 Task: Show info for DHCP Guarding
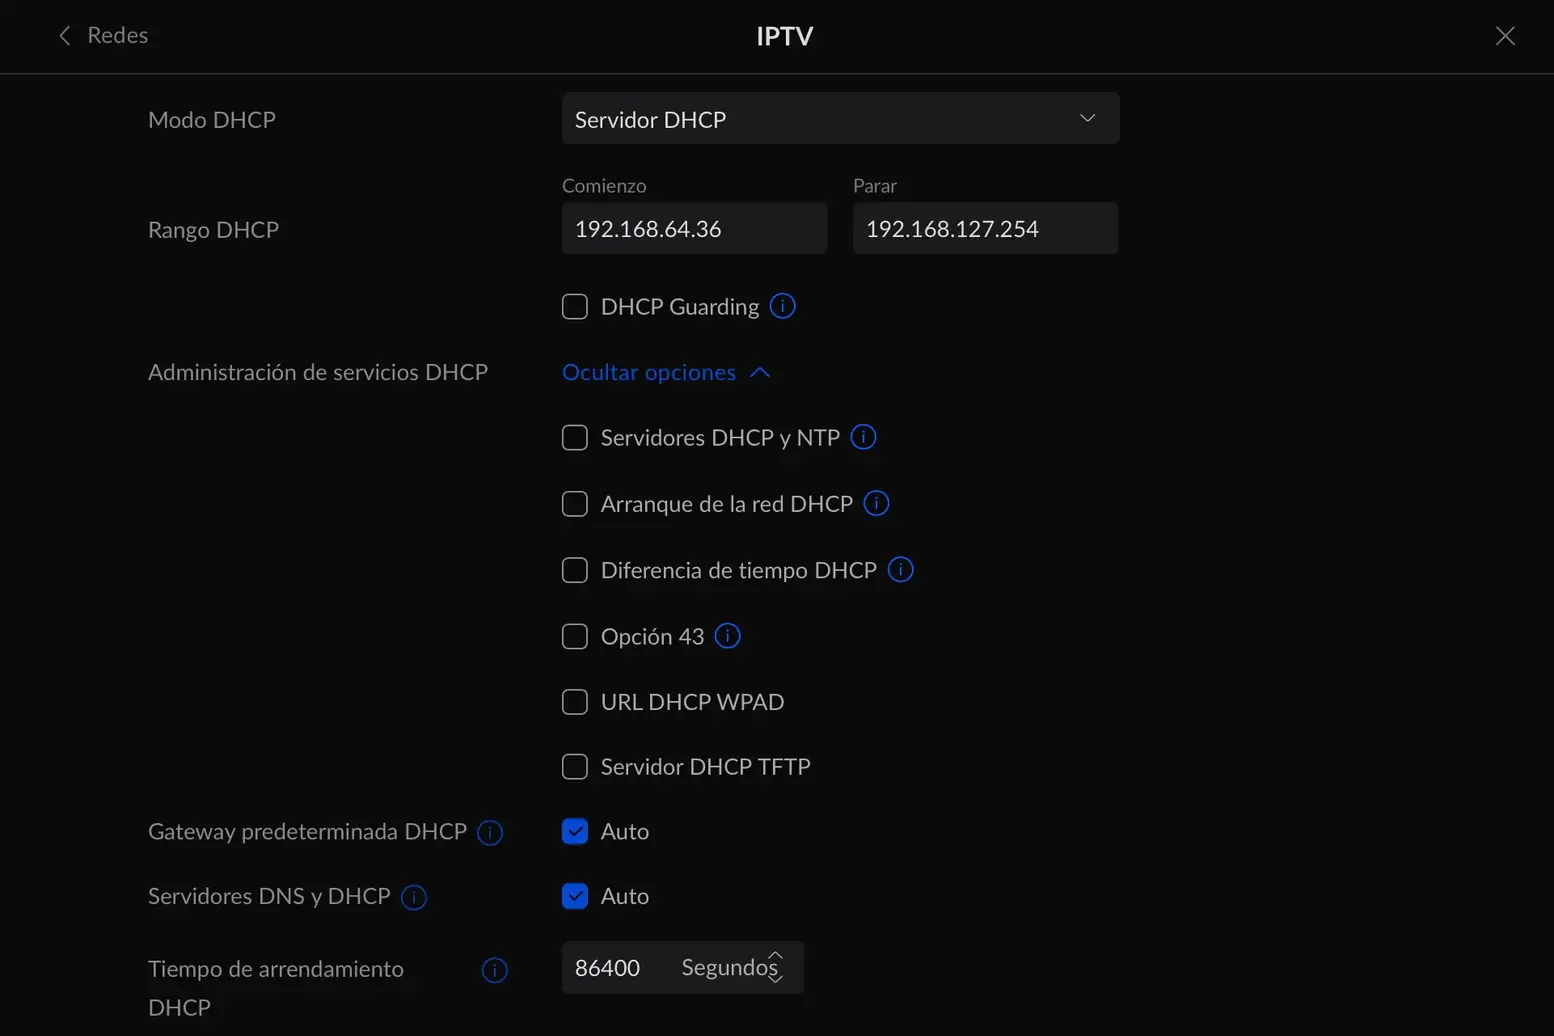click(x=783, y=306)
